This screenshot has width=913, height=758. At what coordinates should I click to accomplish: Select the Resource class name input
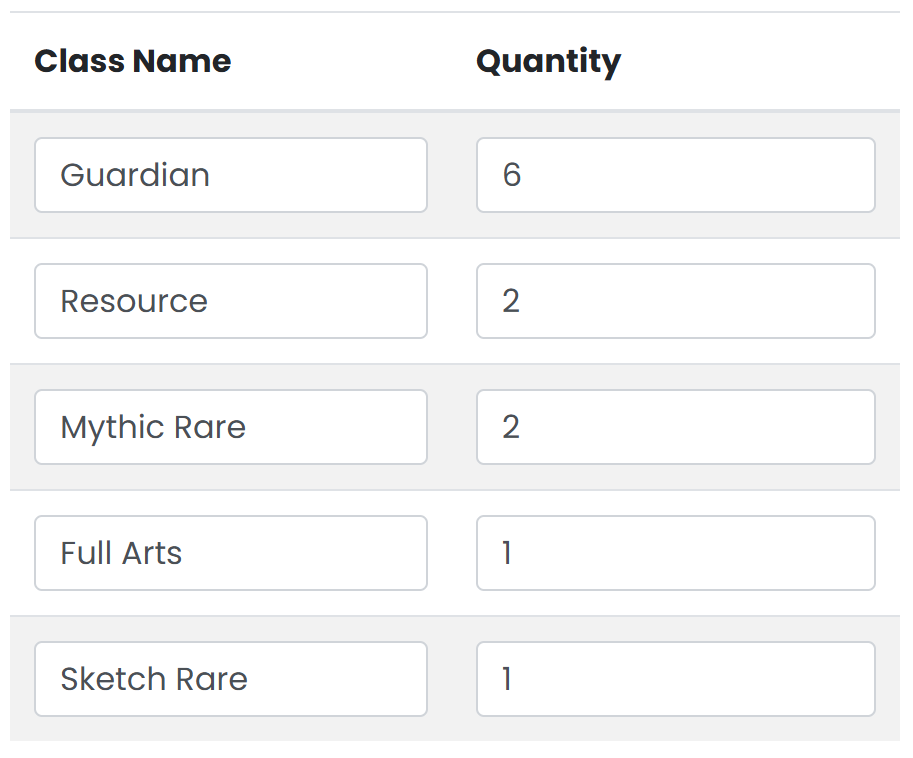(230, 301)
